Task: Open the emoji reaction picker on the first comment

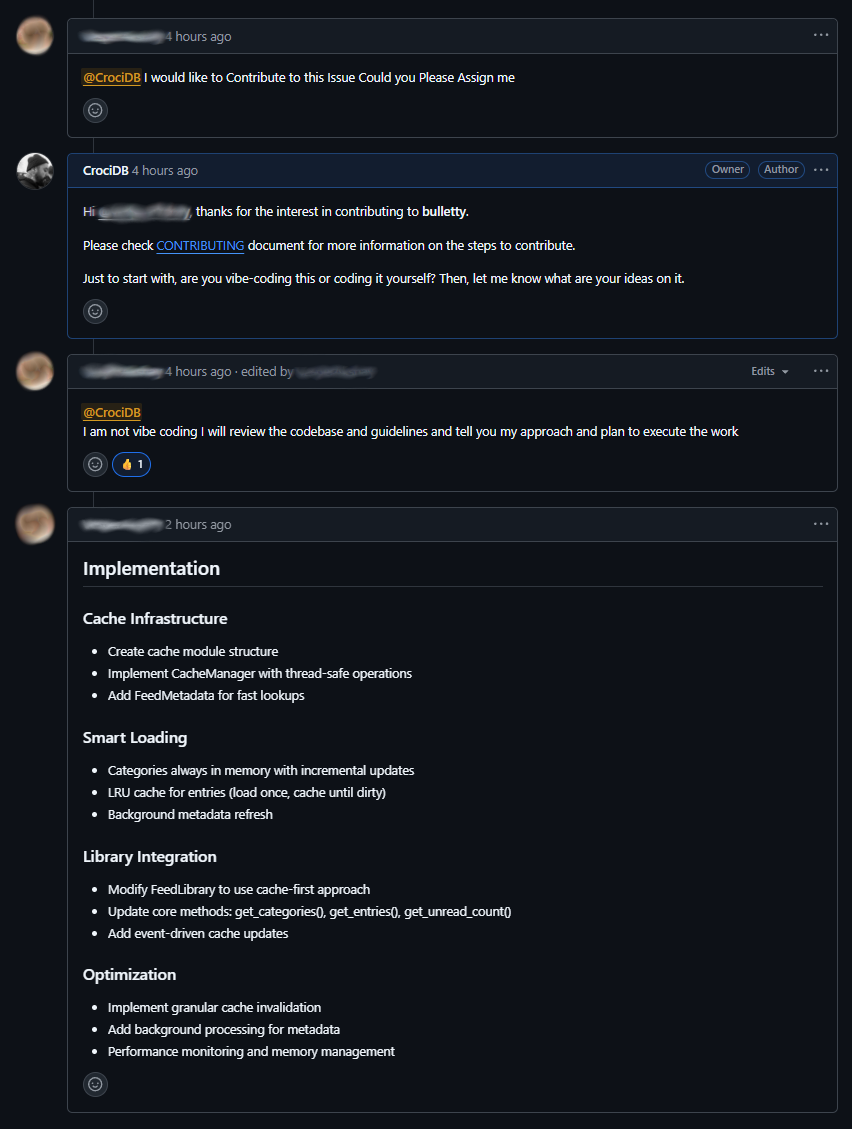Action: [95, 110]
